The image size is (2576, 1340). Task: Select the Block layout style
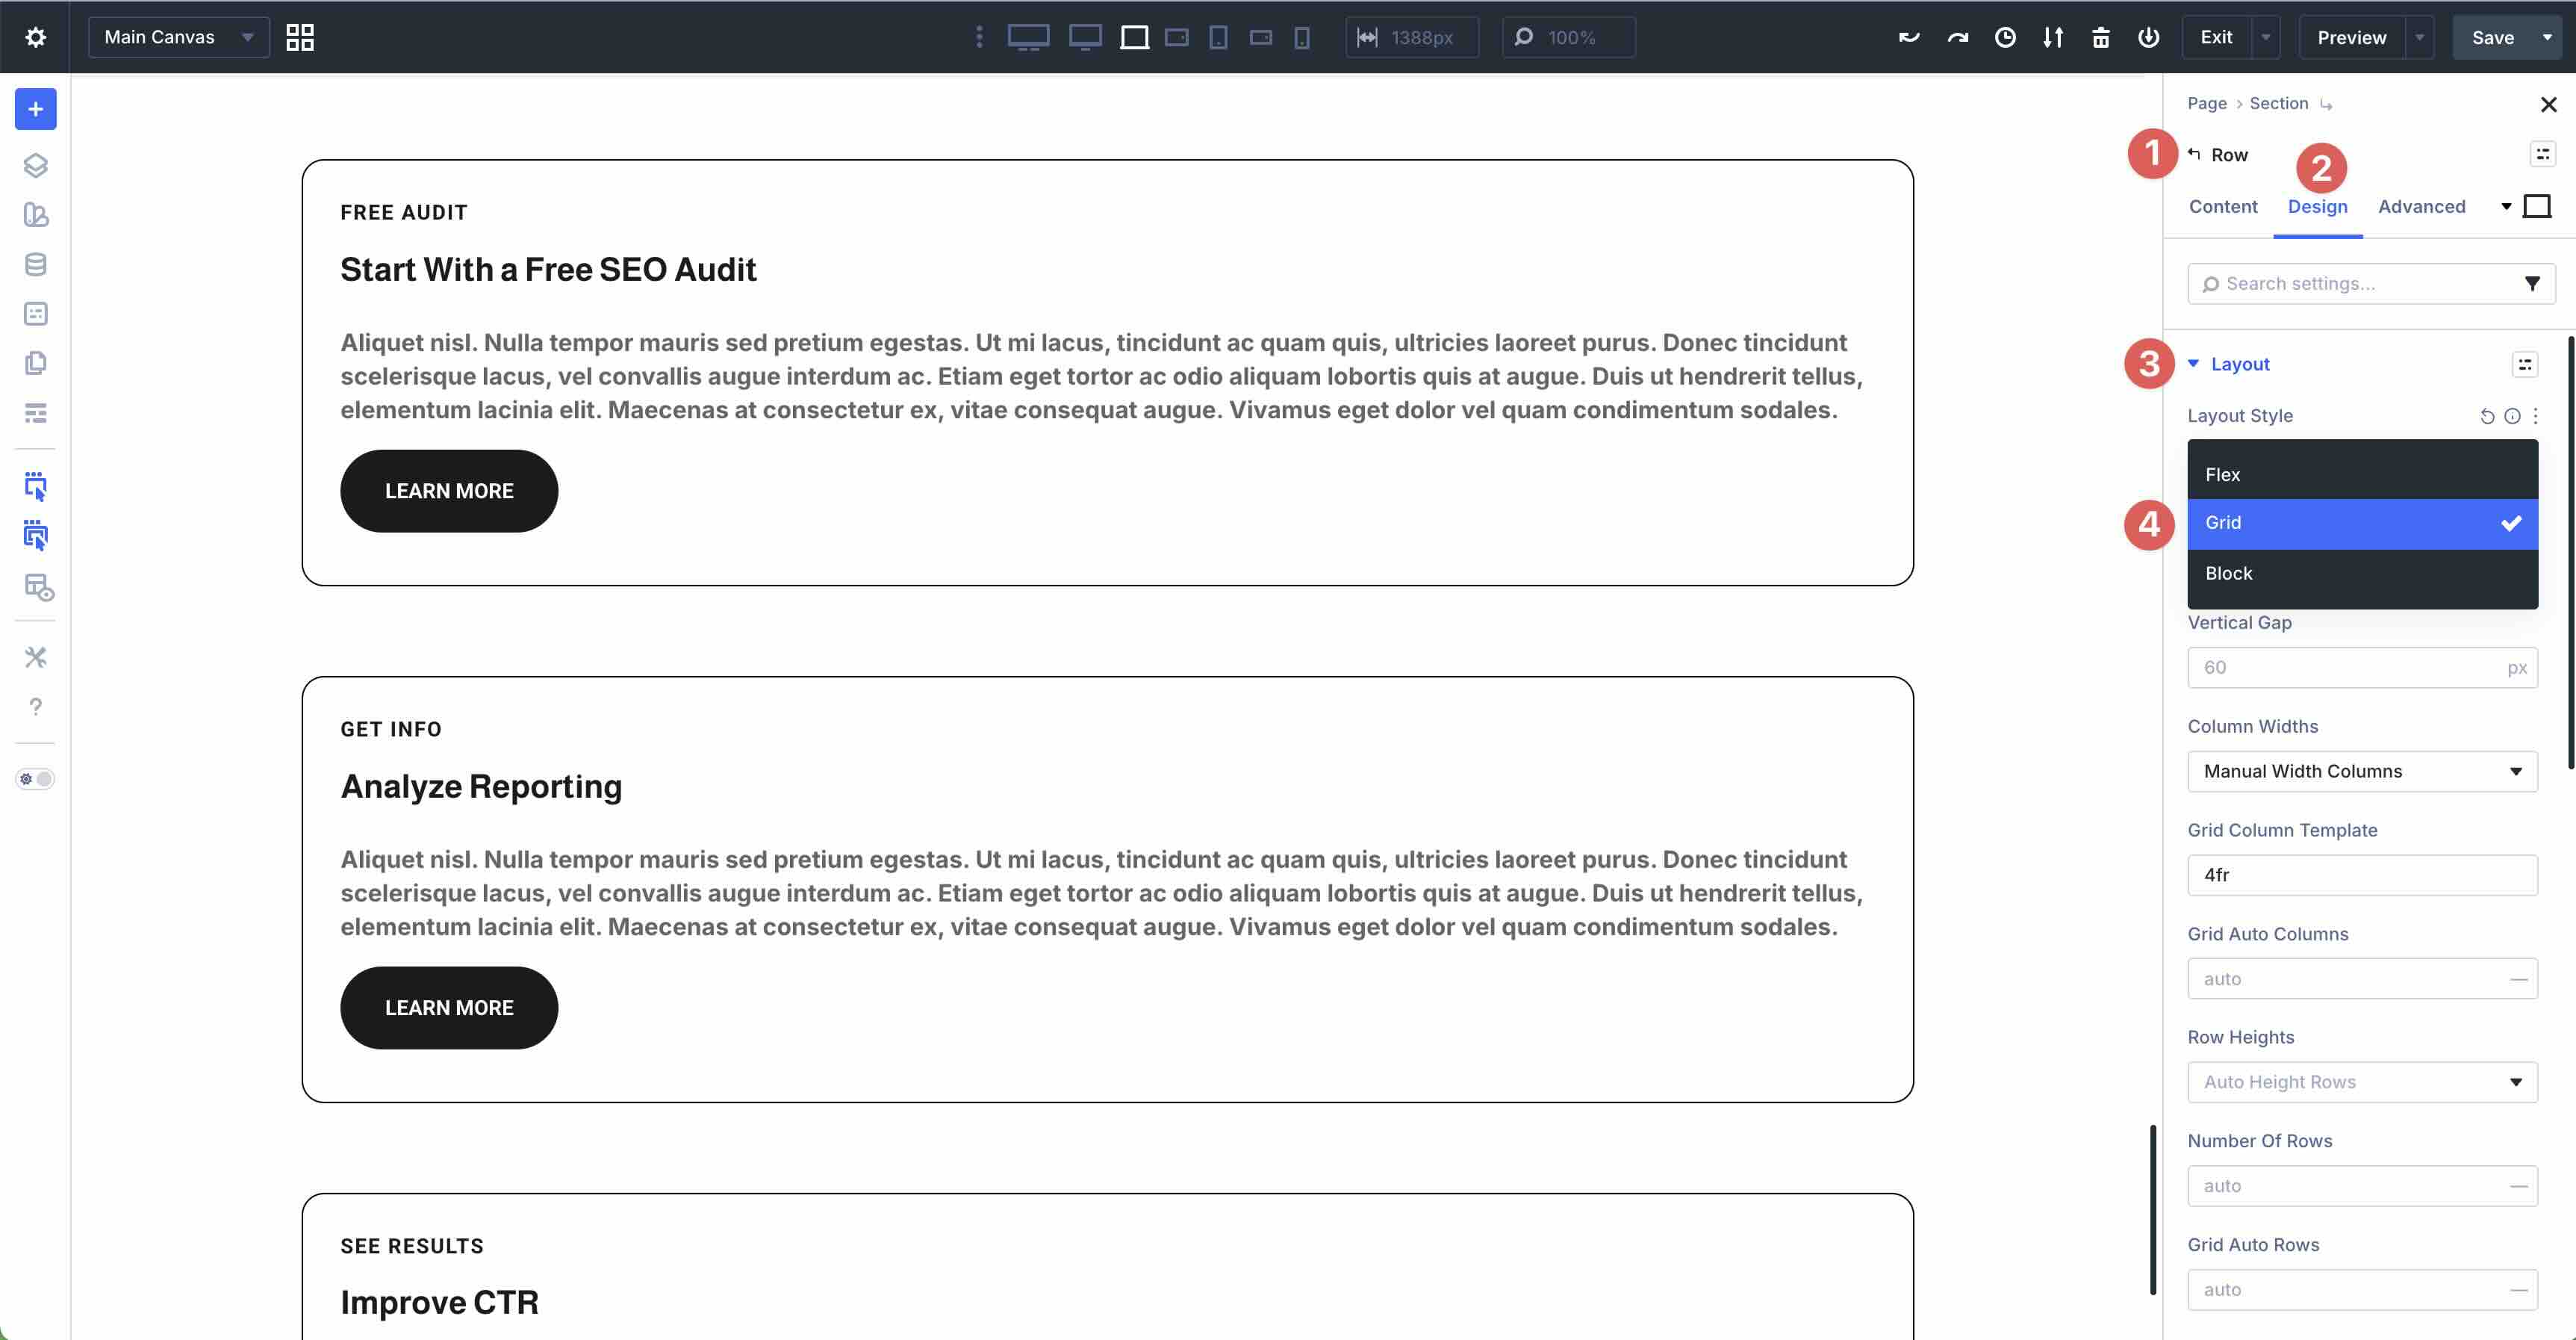click(x=2362, y=573)
